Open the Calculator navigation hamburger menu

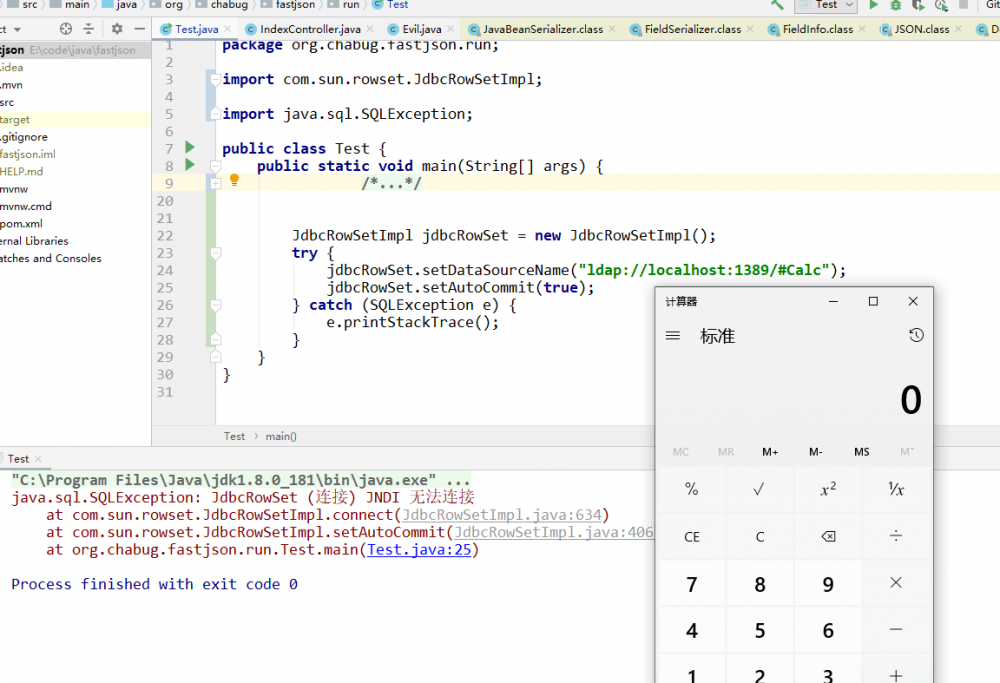[x=672, y=335]
